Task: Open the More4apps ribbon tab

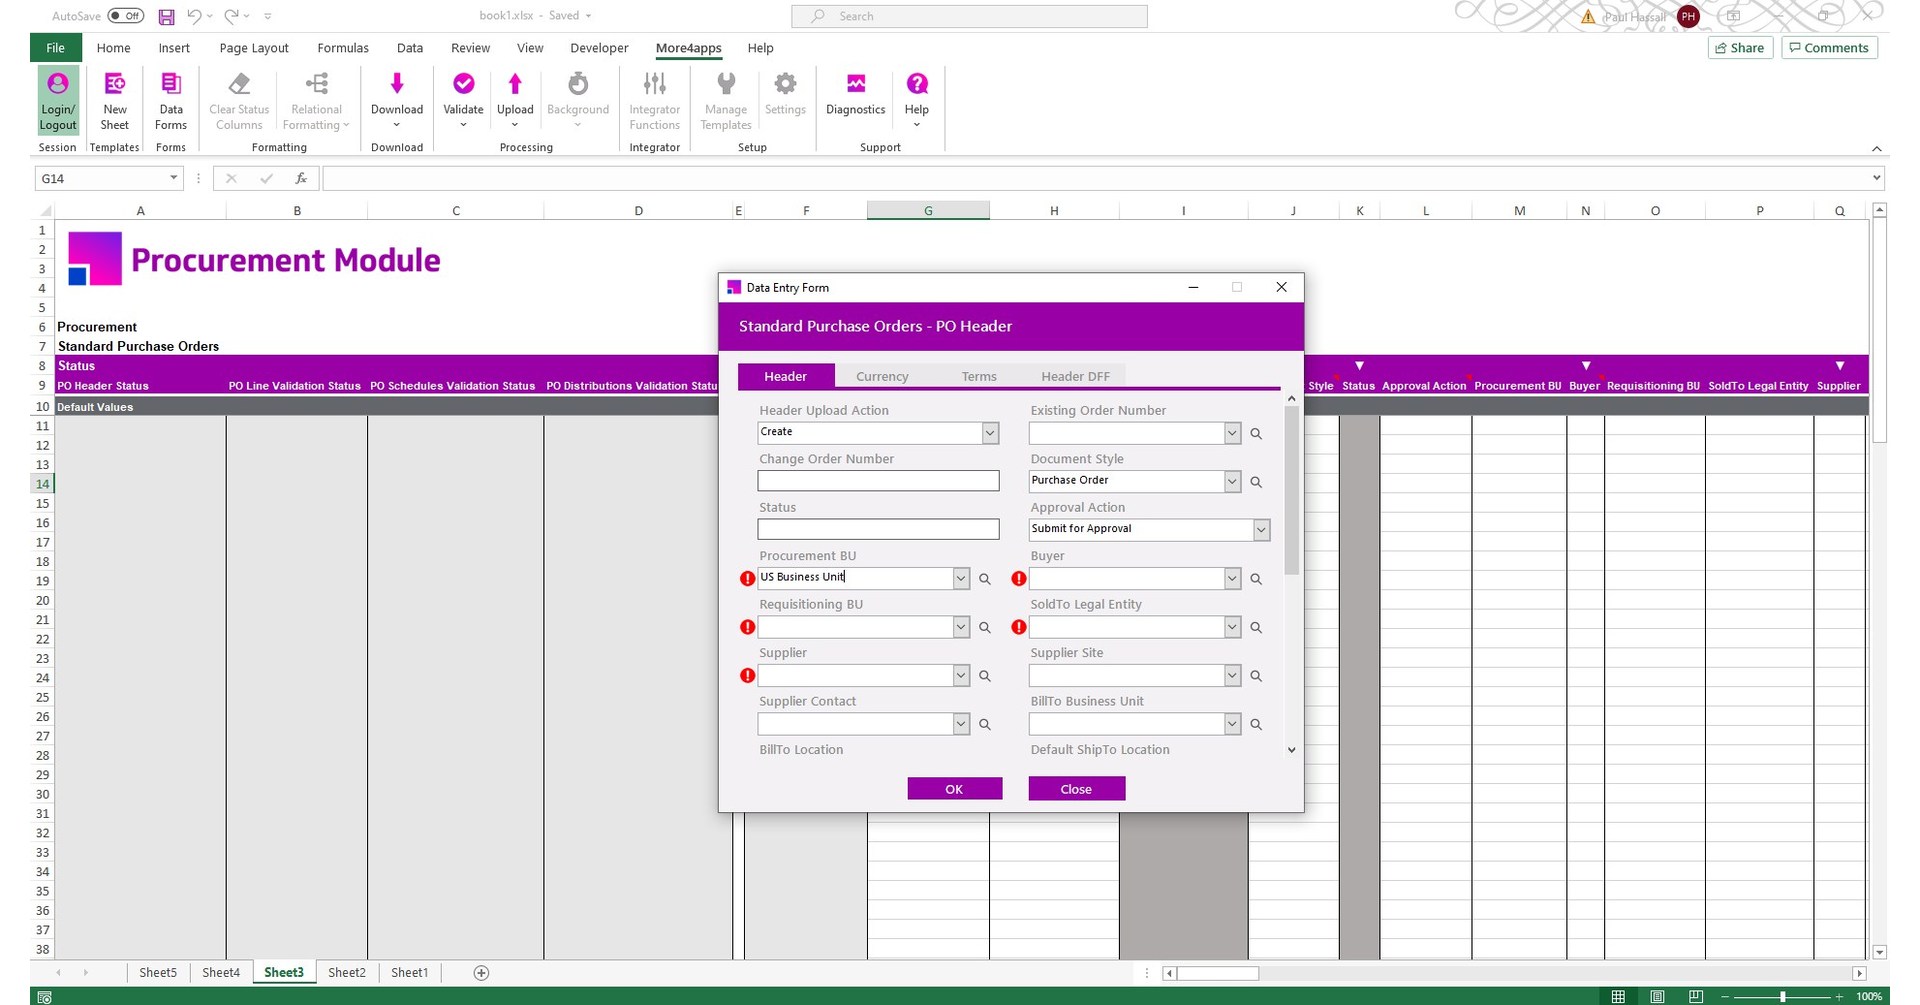Action: (x=688, y=47)
